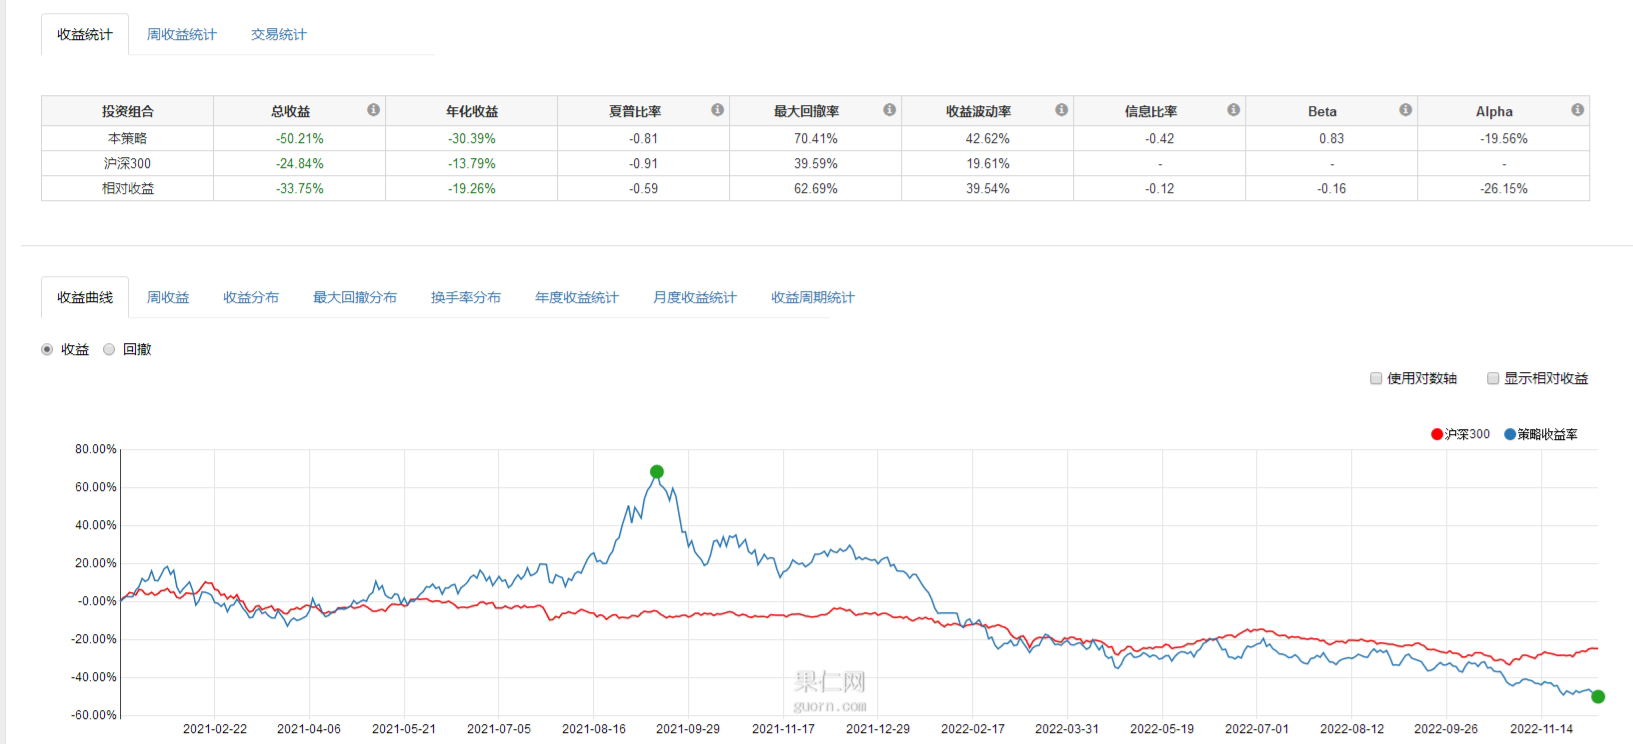Open the 交易统计 tab

tap(278, 34)
